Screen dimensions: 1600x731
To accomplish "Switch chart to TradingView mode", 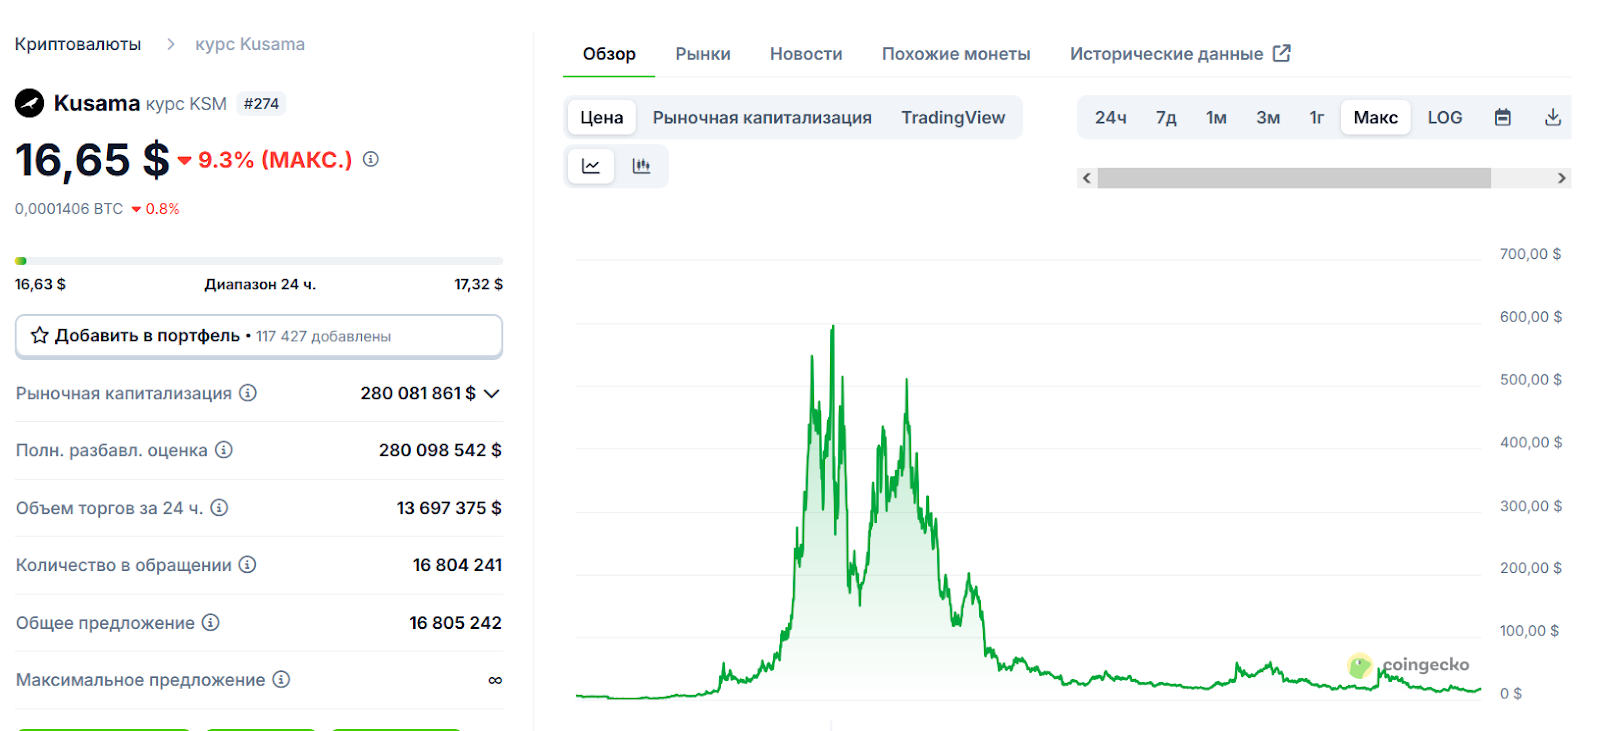I will point(953,117).
